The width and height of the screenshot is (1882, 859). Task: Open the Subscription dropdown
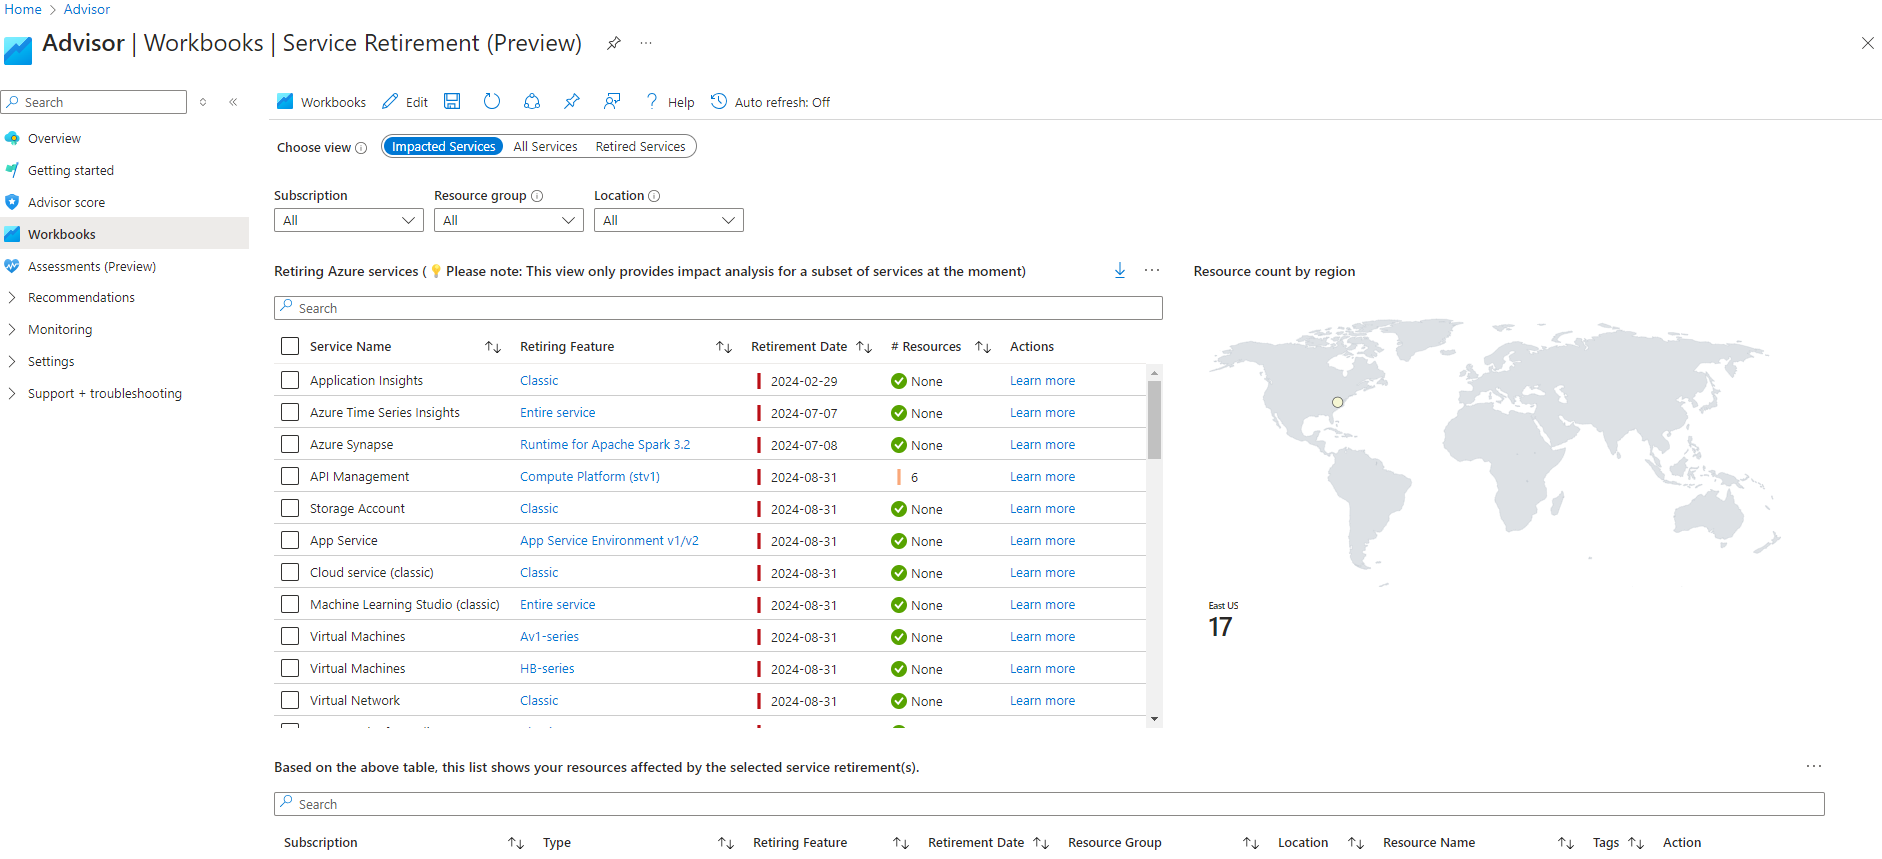(349, 220)
